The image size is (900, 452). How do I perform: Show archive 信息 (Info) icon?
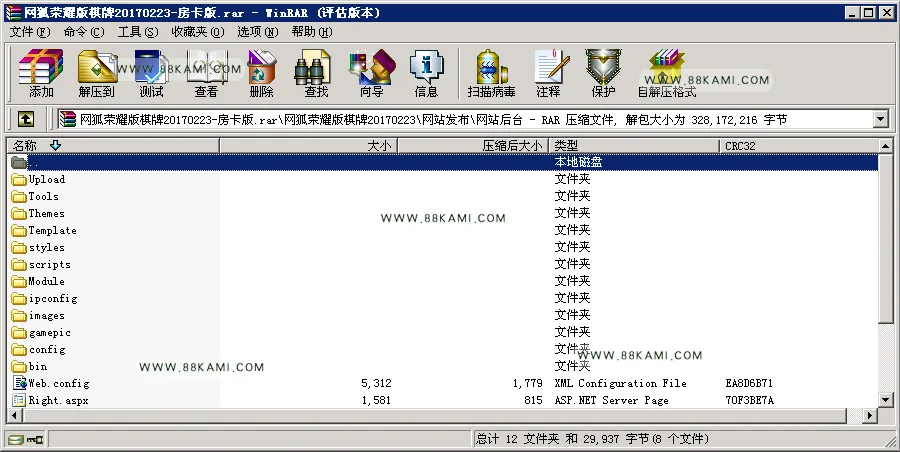point(426,73)
